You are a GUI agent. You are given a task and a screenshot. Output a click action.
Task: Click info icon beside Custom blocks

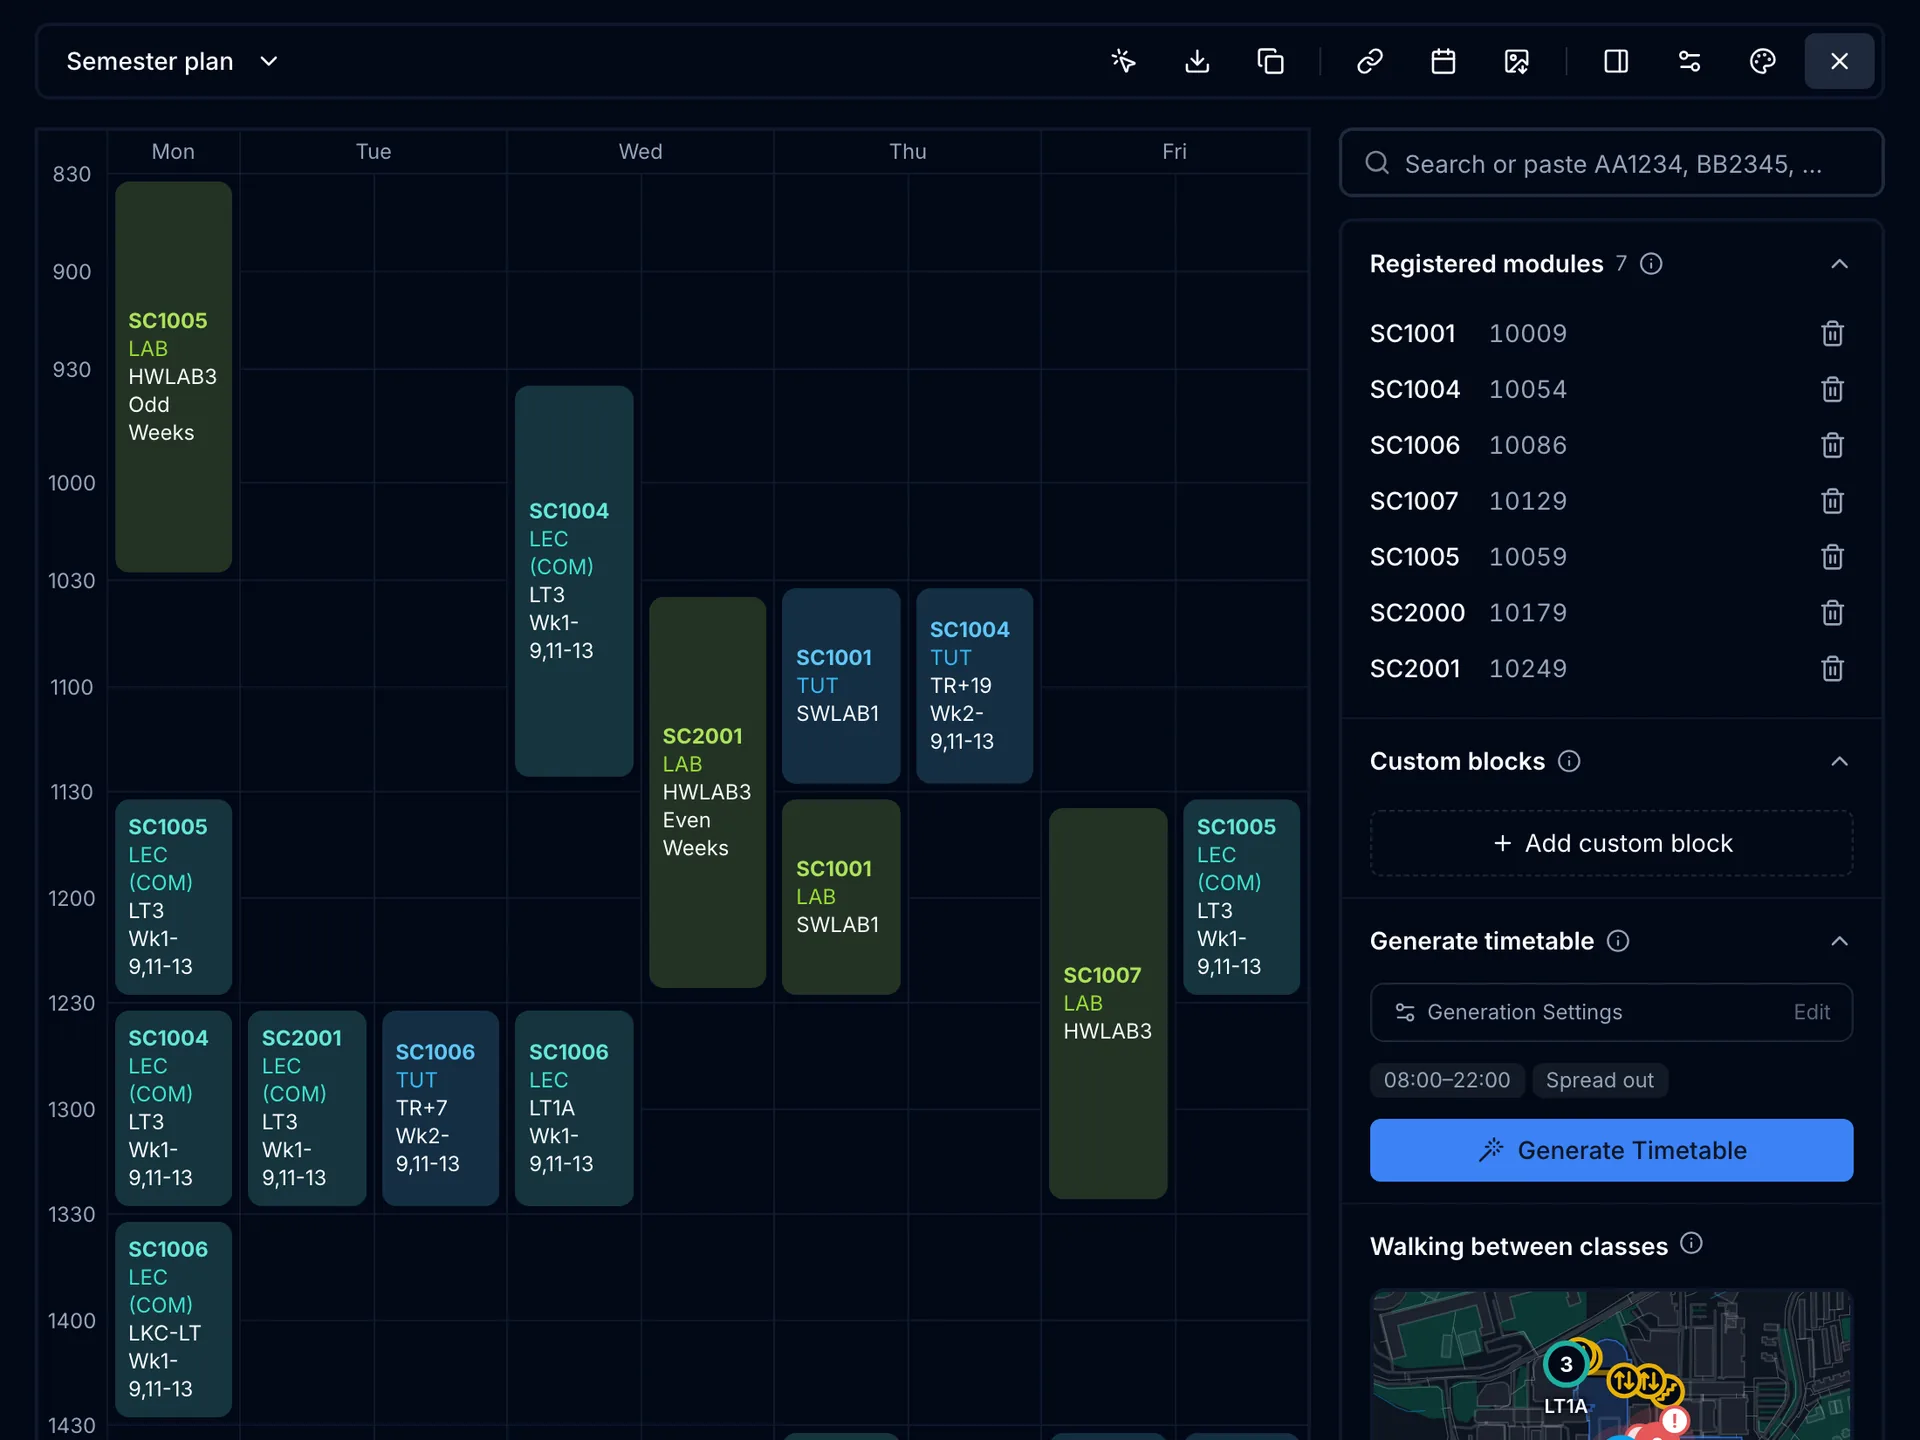1569,762
